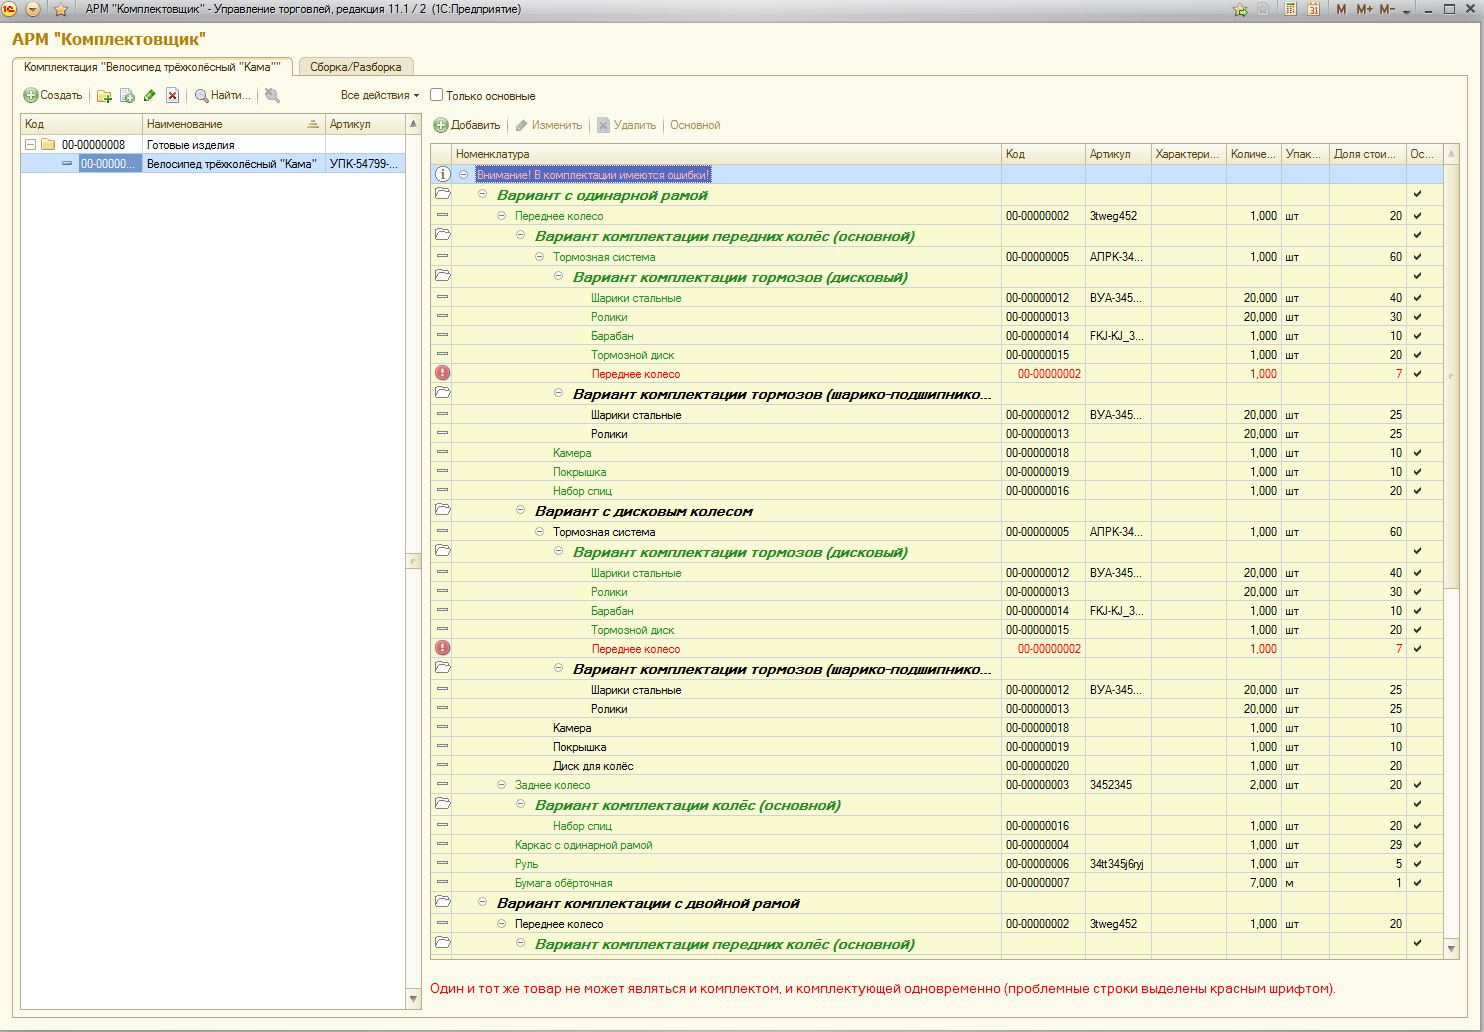This screenshot has width=1484, height=1032.
Task: Select the 'Комплектация Велосипед трёхколёсный Кама' tab
Action: [x=153, y=67]
